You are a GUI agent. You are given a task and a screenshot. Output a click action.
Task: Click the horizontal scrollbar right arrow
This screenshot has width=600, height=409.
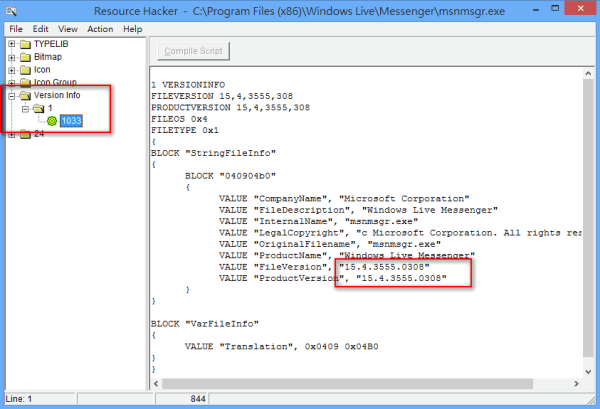pos(576,383)
